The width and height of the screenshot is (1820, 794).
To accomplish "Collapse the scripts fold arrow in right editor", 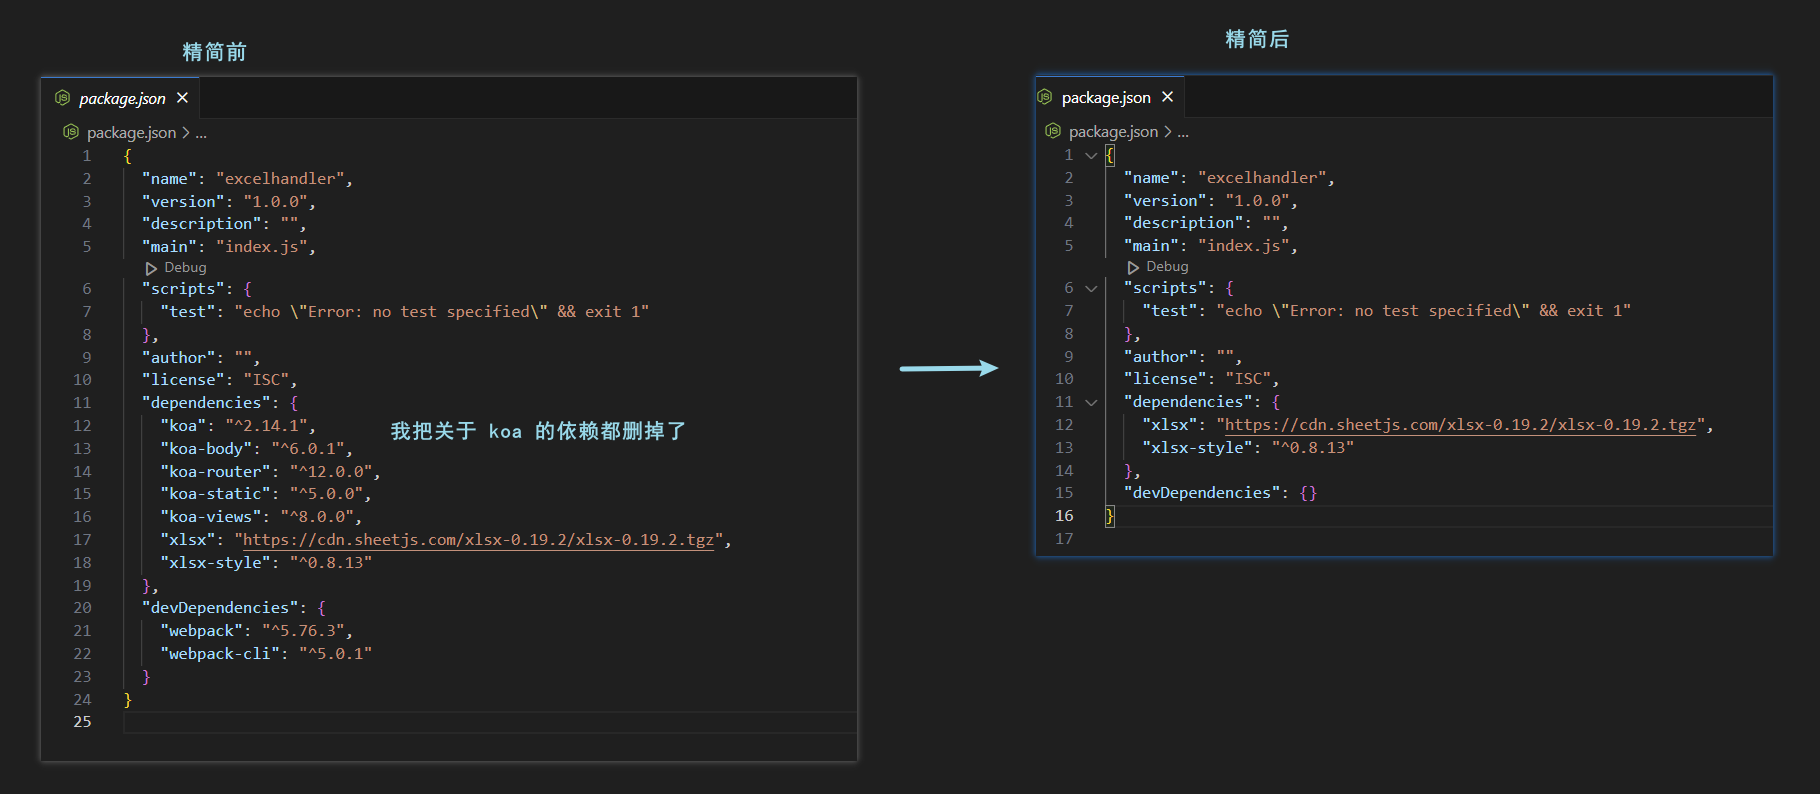I will (x=1091, y=288).
